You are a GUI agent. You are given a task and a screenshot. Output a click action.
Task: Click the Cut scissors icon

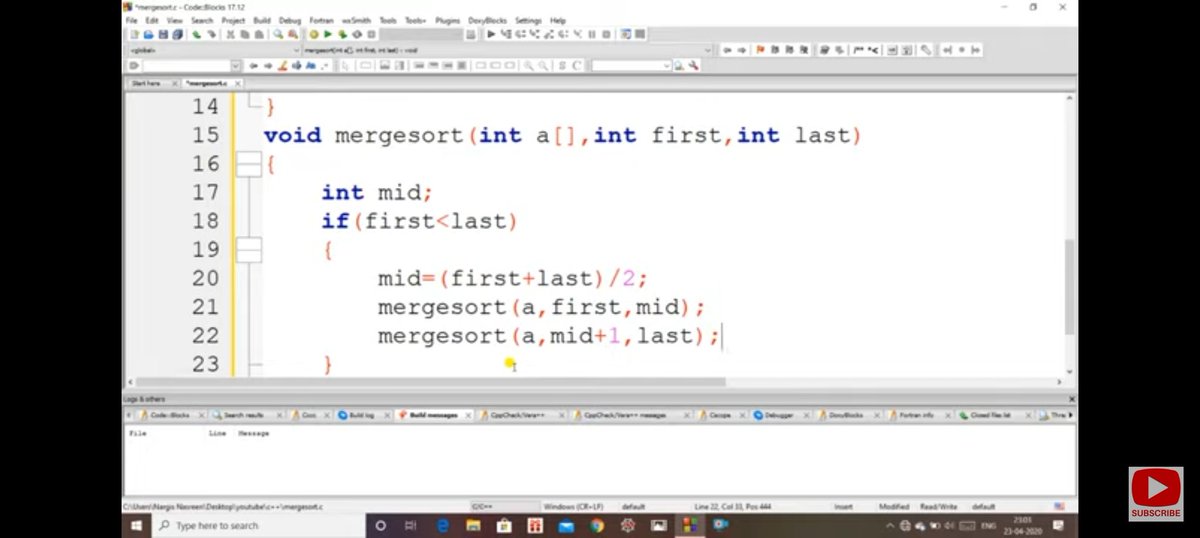(x=231, y=34)
